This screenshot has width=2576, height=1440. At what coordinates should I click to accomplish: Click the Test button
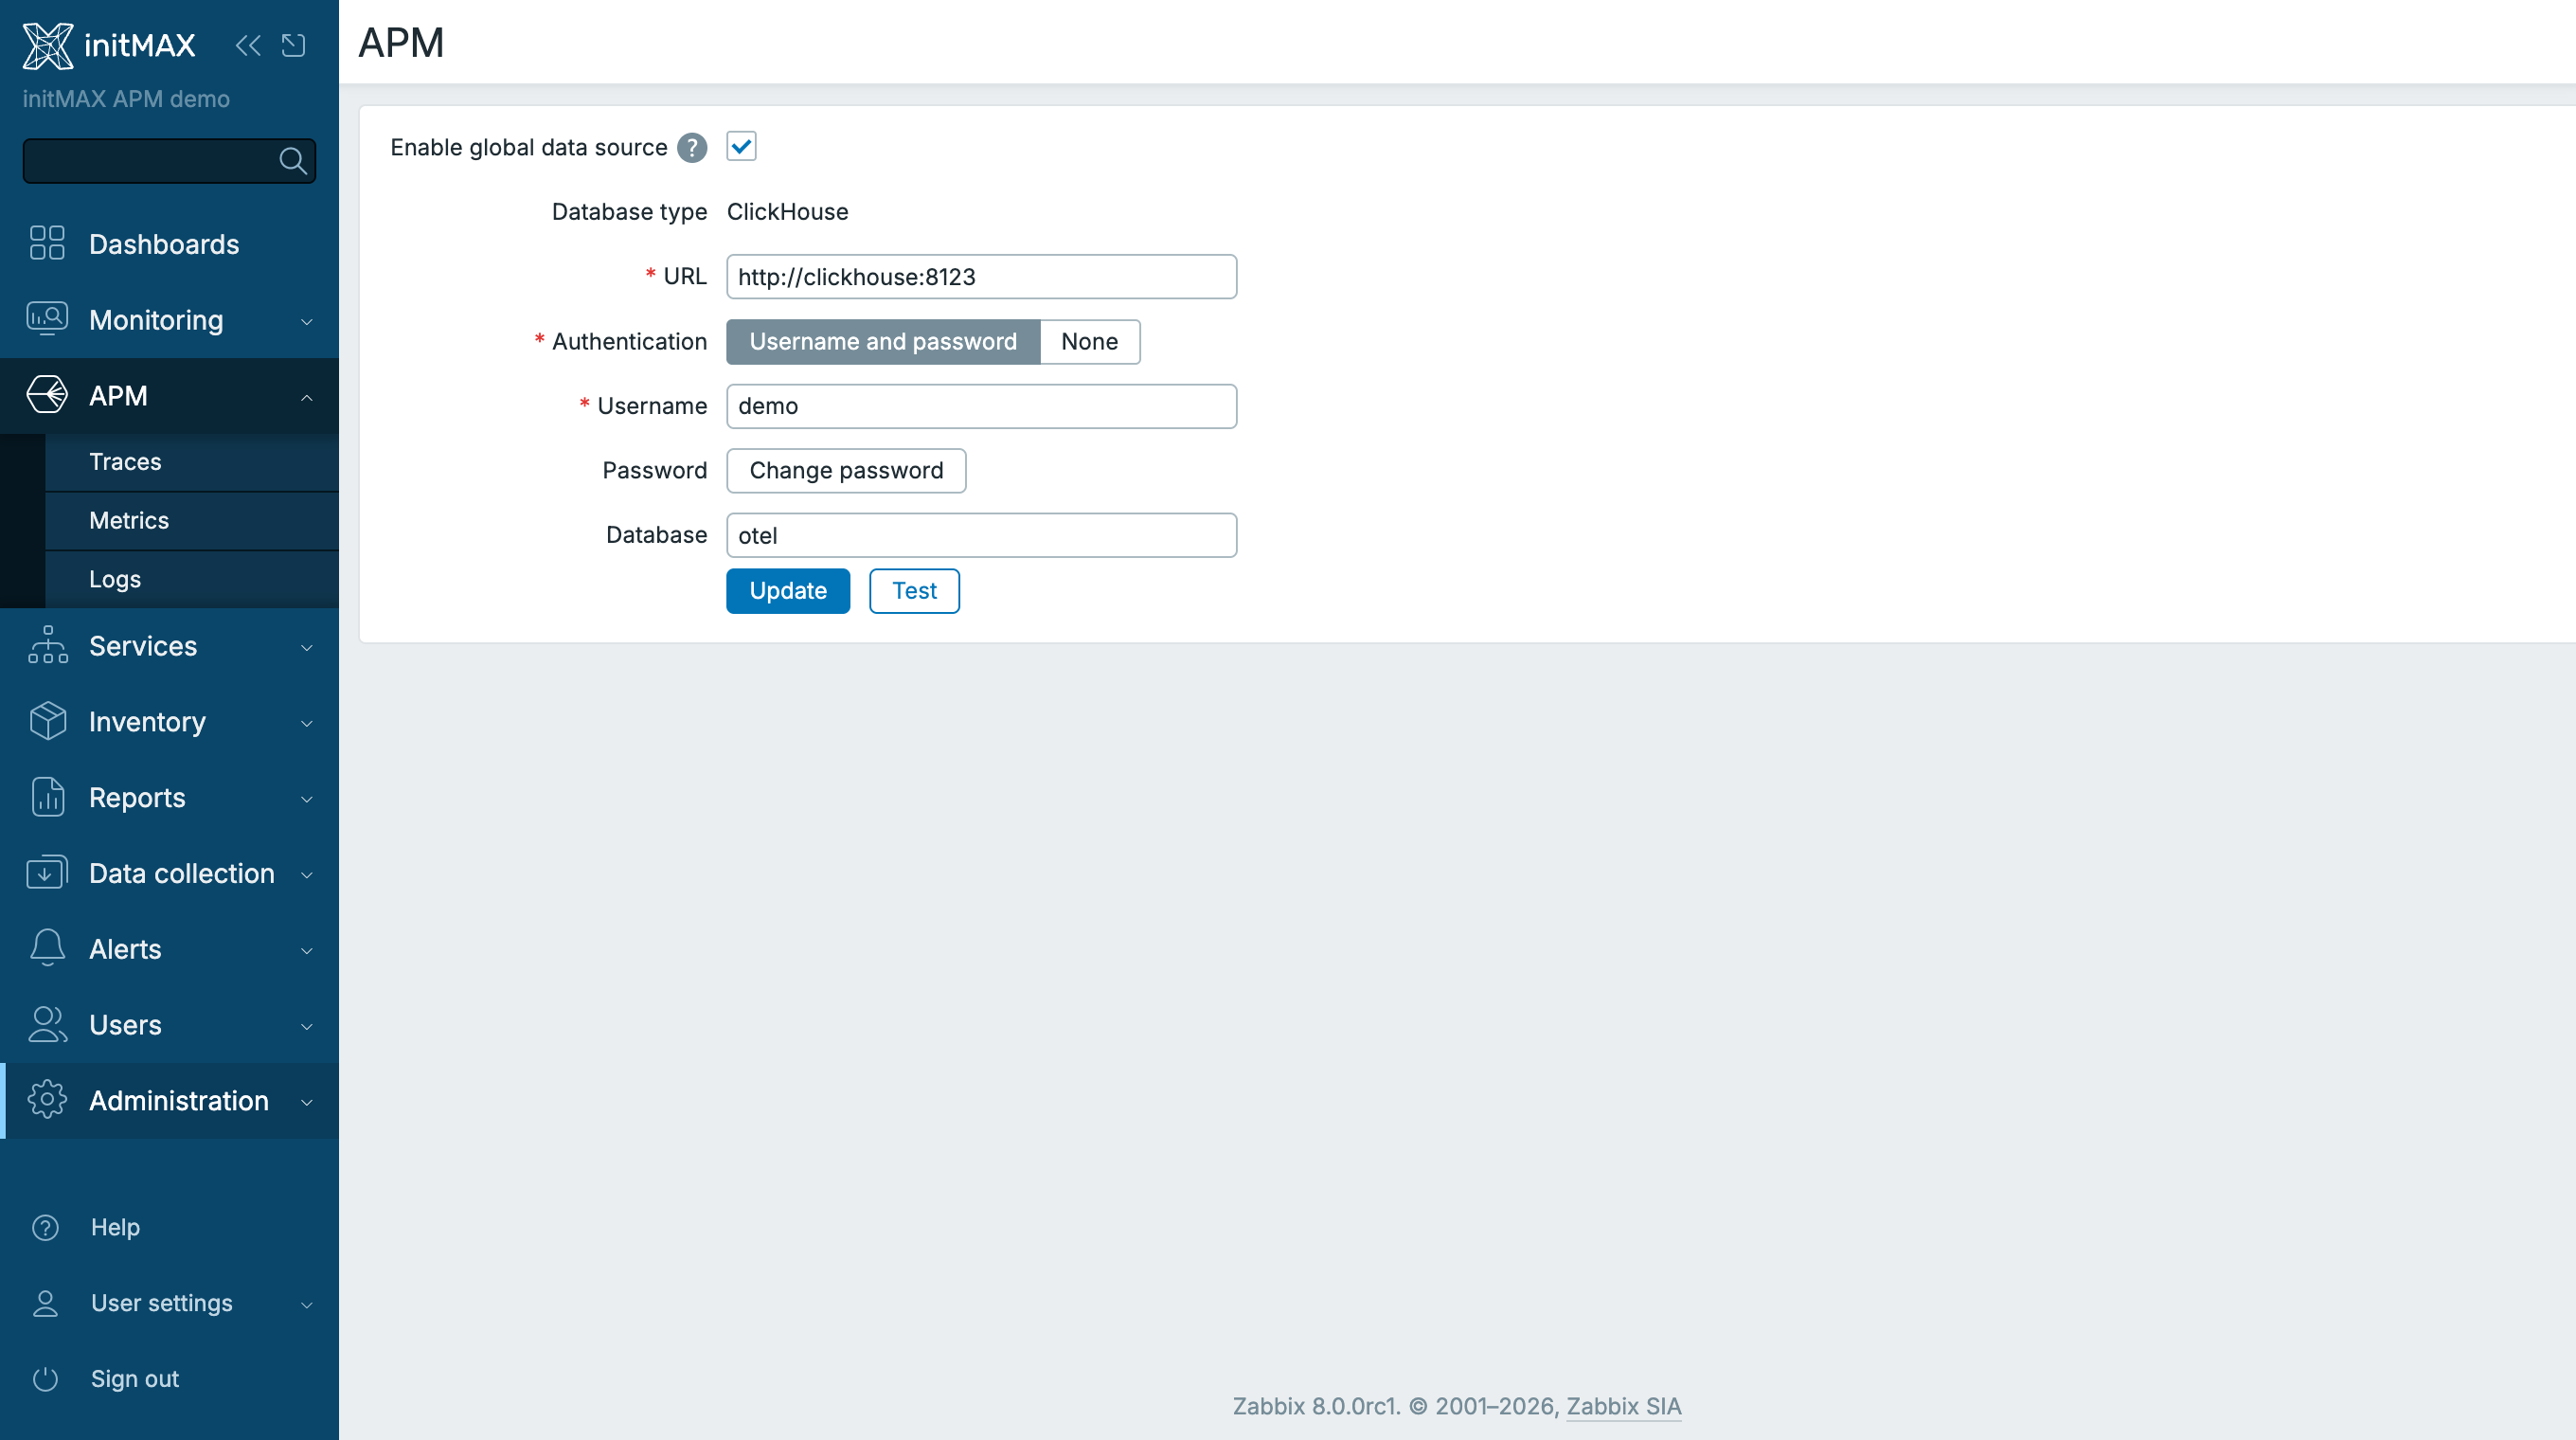pyautogui.click(x=914, y=591)
